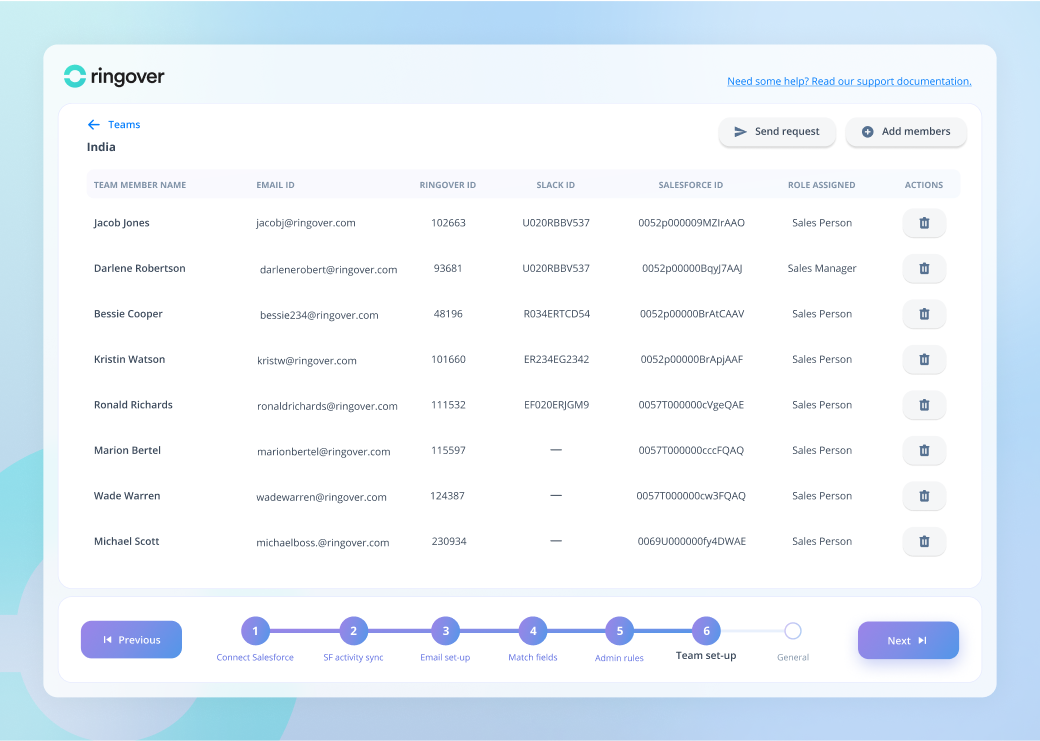Click email ronaldrichards@ringover.com

327,406
